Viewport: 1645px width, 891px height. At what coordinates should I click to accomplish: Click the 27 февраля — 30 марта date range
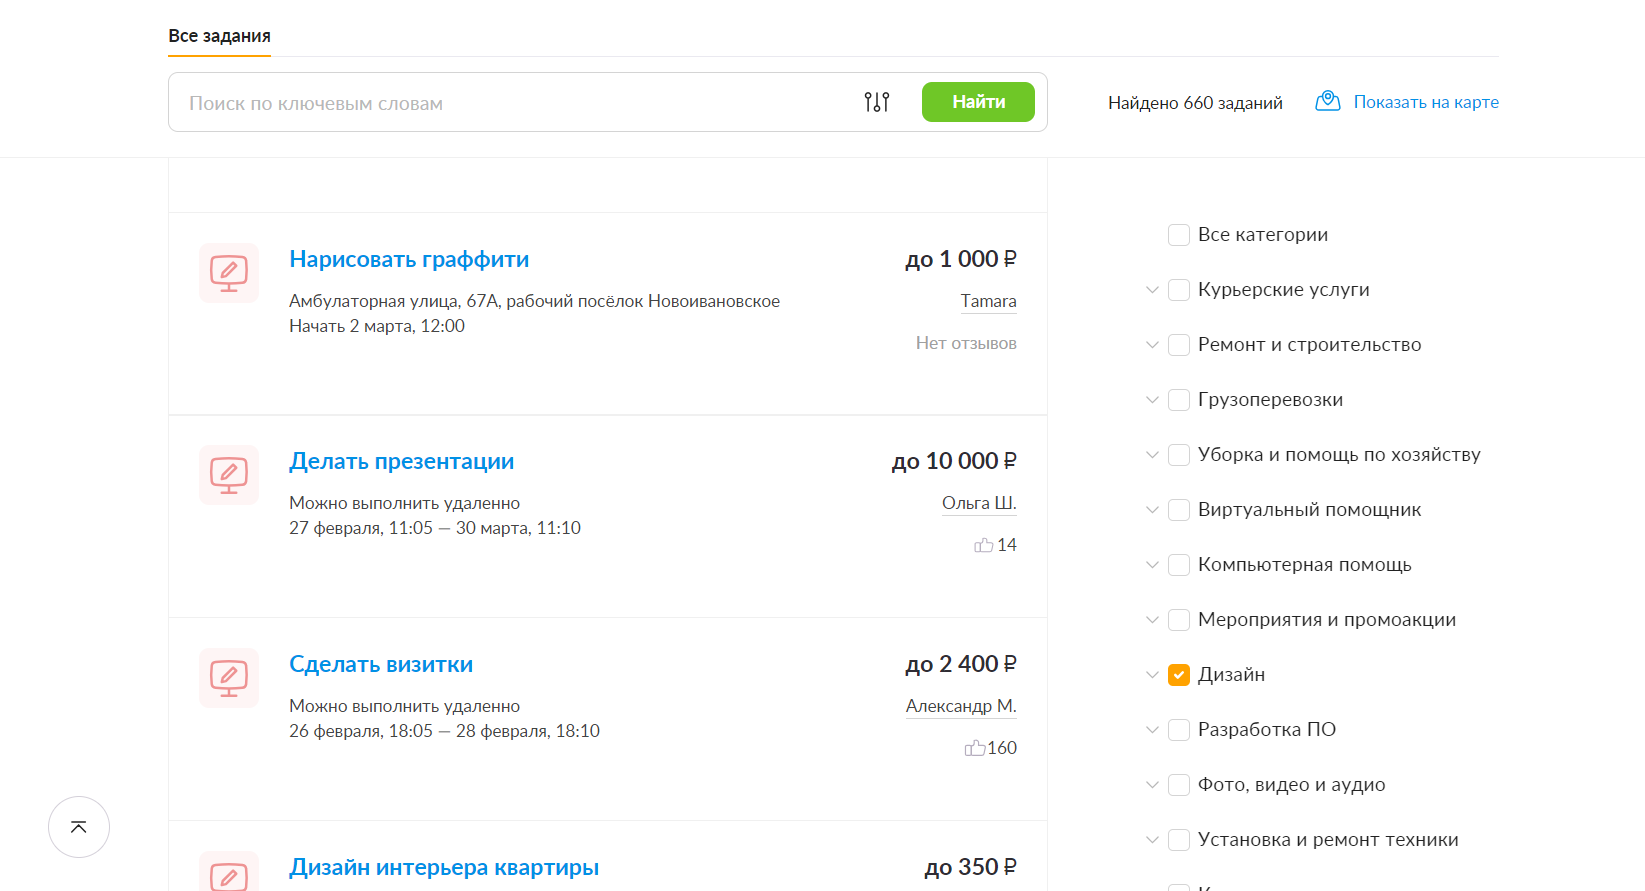pos(435,528)
